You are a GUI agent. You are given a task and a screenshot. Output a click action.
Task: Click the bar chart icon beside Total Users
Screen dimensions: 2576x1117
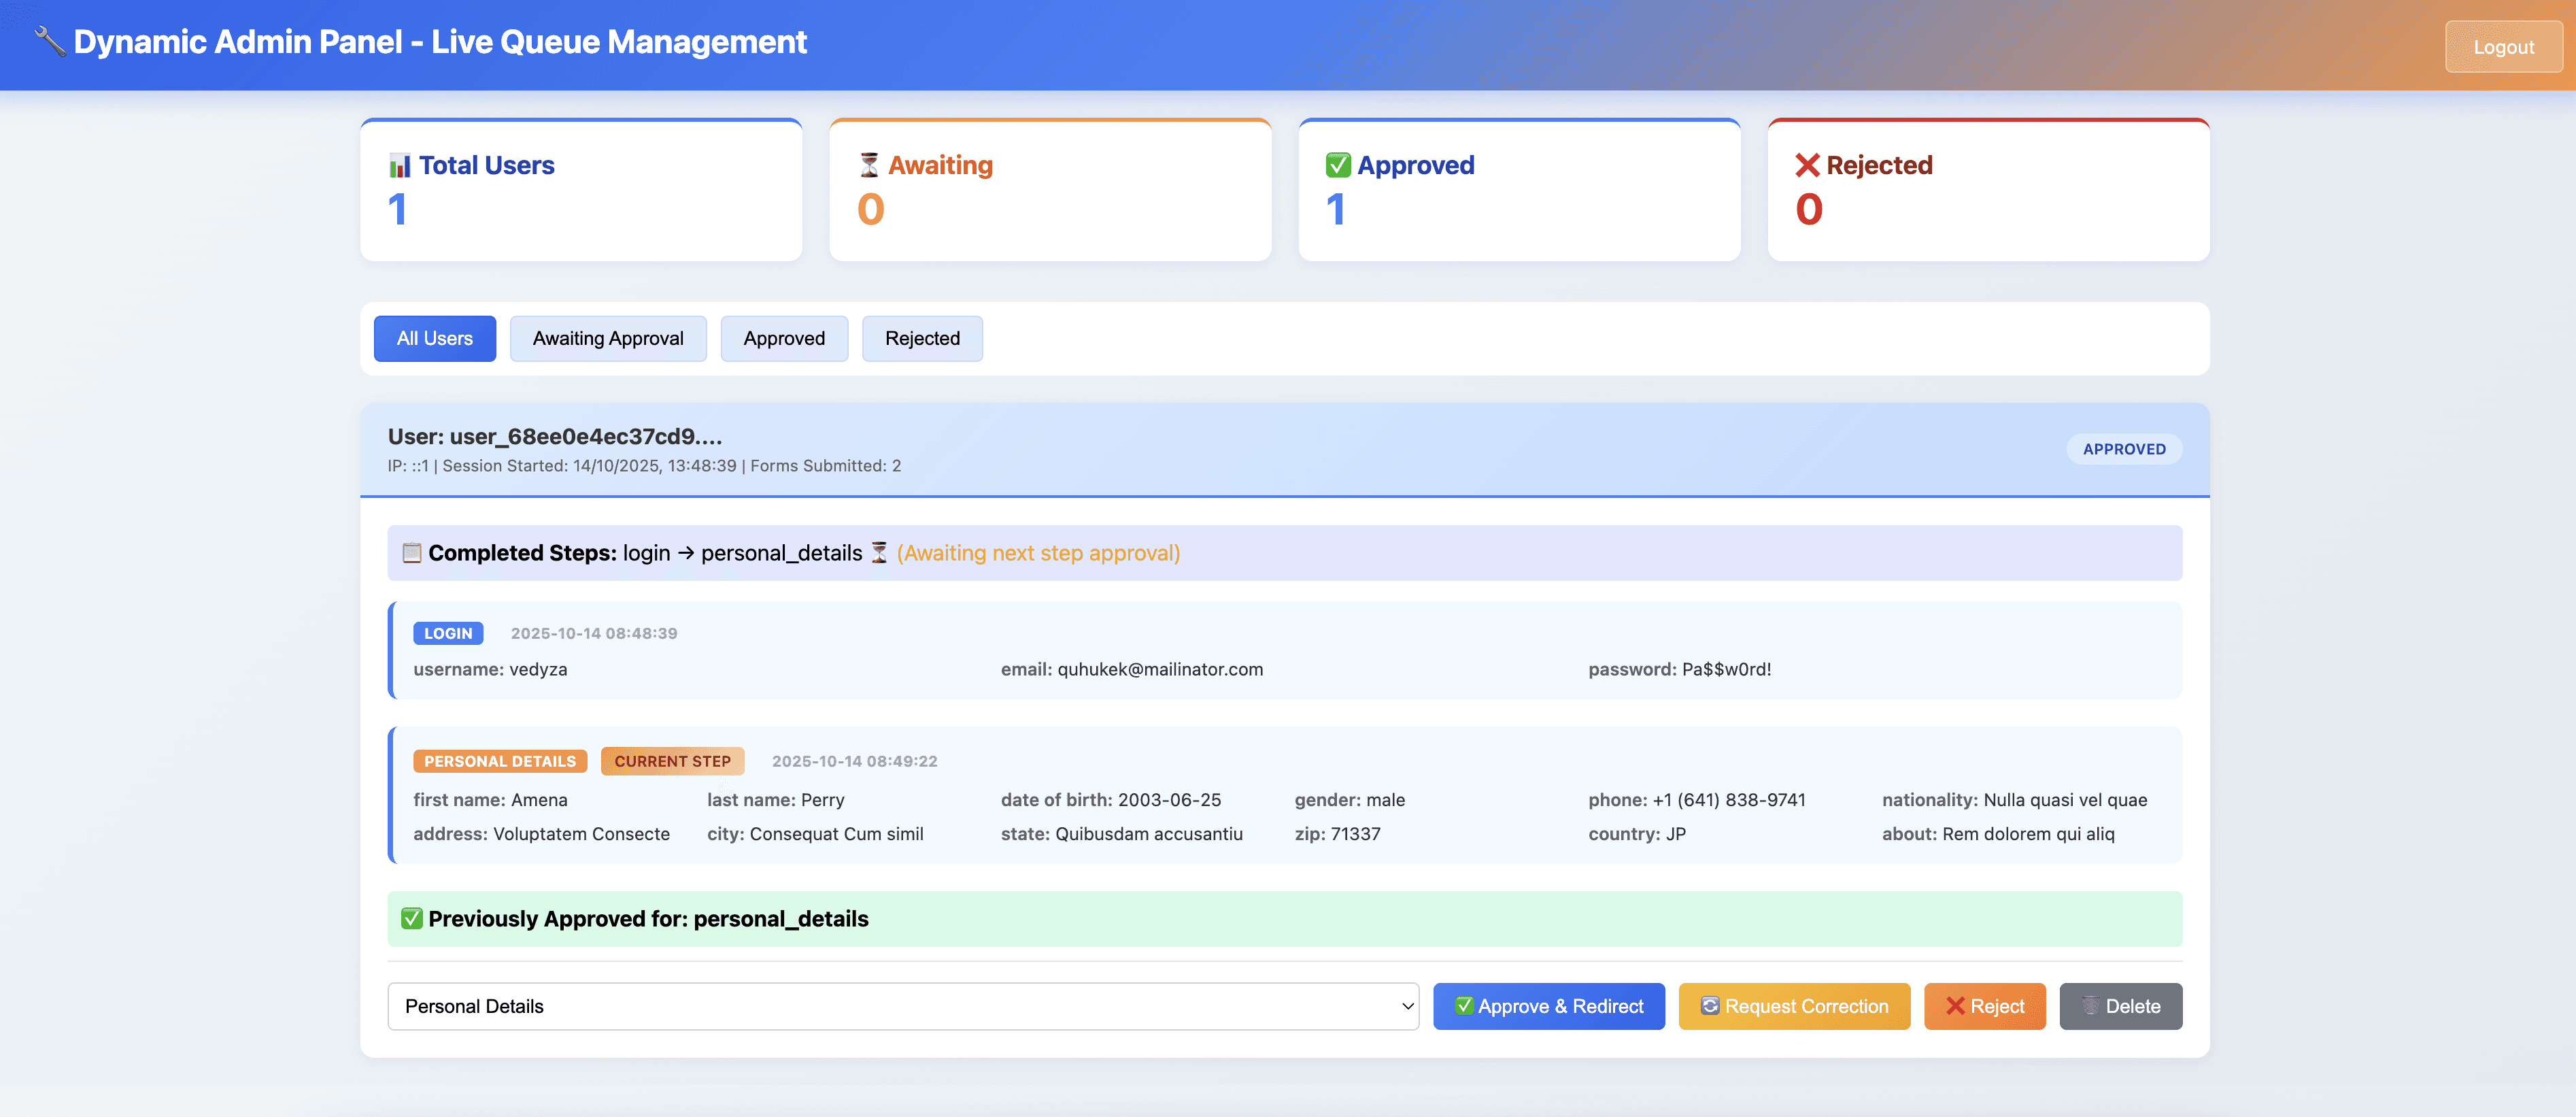pyautogui.click(x=400, y=165)
